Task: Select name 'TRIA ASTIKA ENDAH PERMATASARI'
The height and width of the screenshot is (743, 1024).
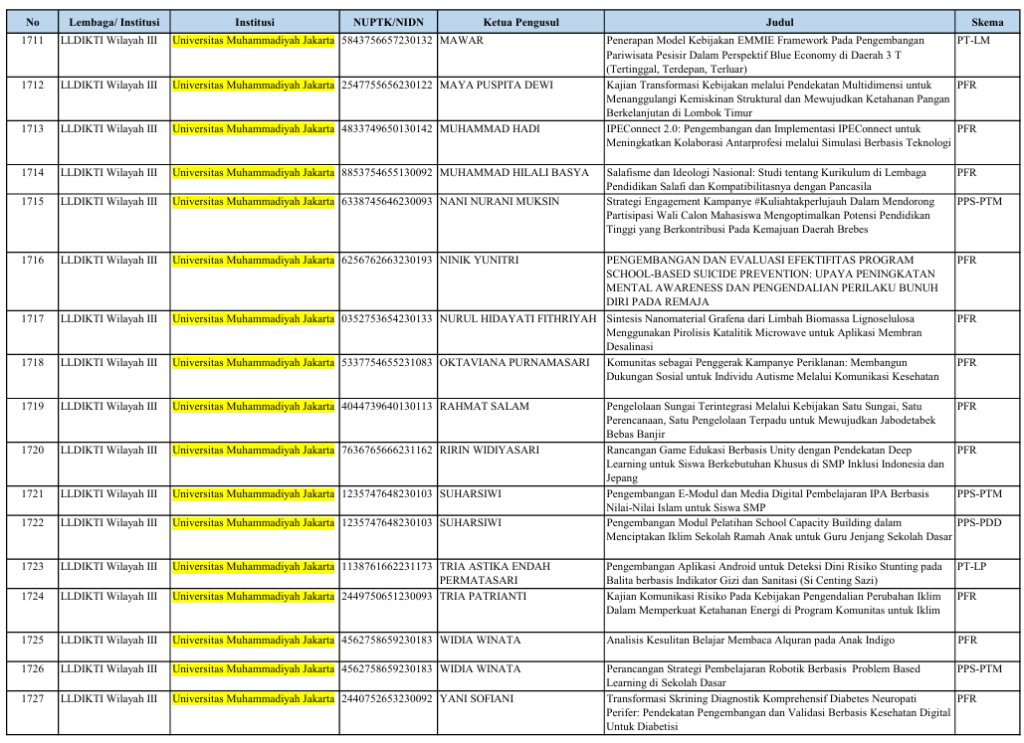Action: coord(495,573)
